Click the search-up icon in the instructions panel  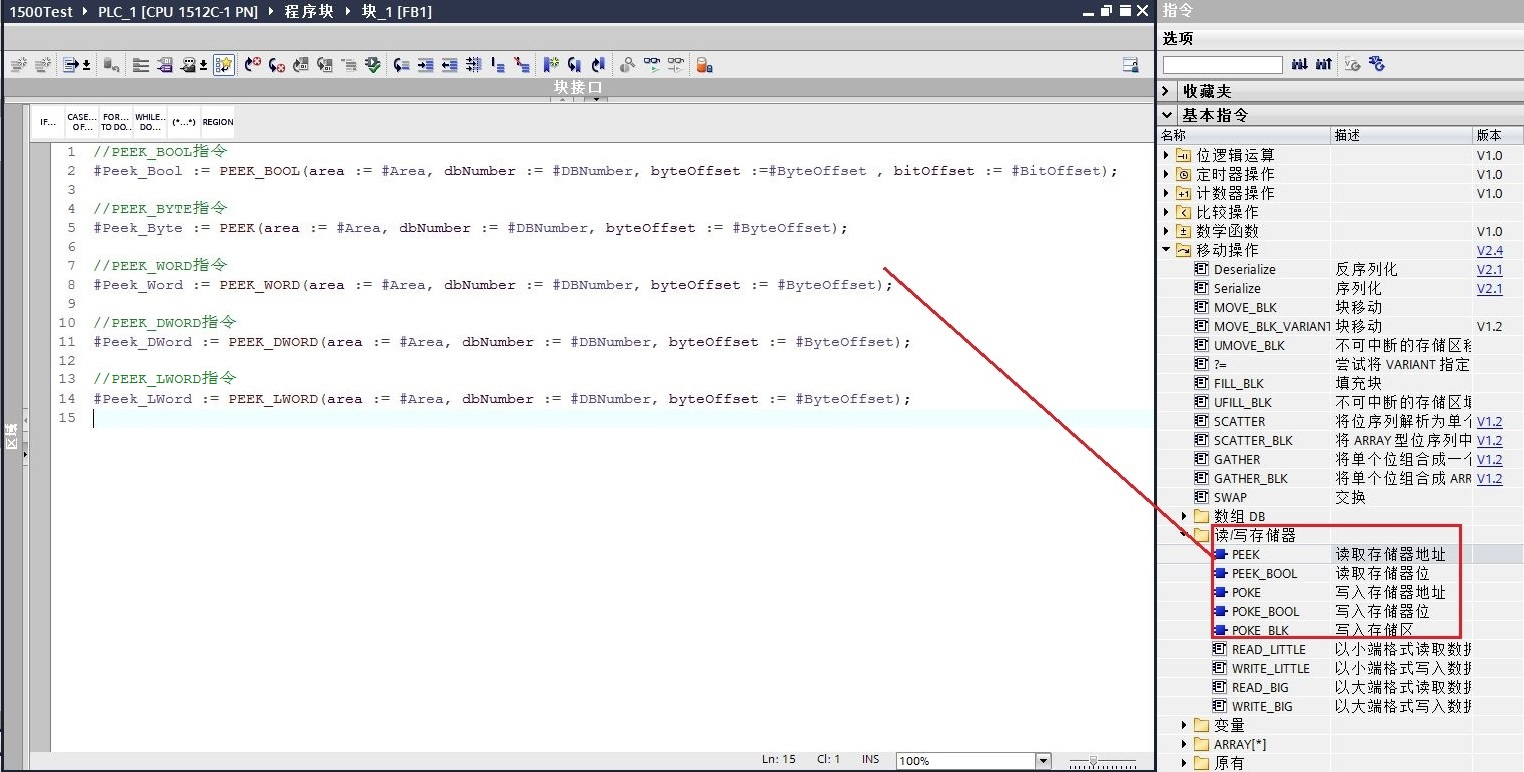click(x=1324, y=64)
